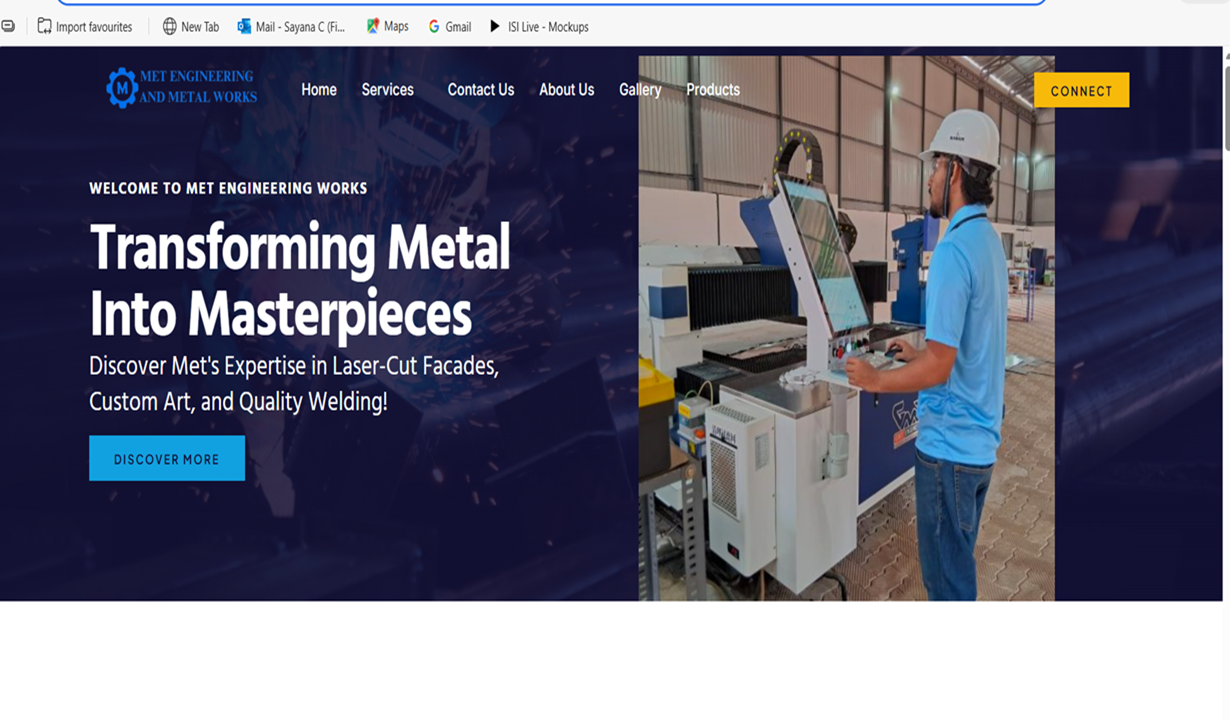Click the vertical scrollbar on the right

pos(1224,100)
